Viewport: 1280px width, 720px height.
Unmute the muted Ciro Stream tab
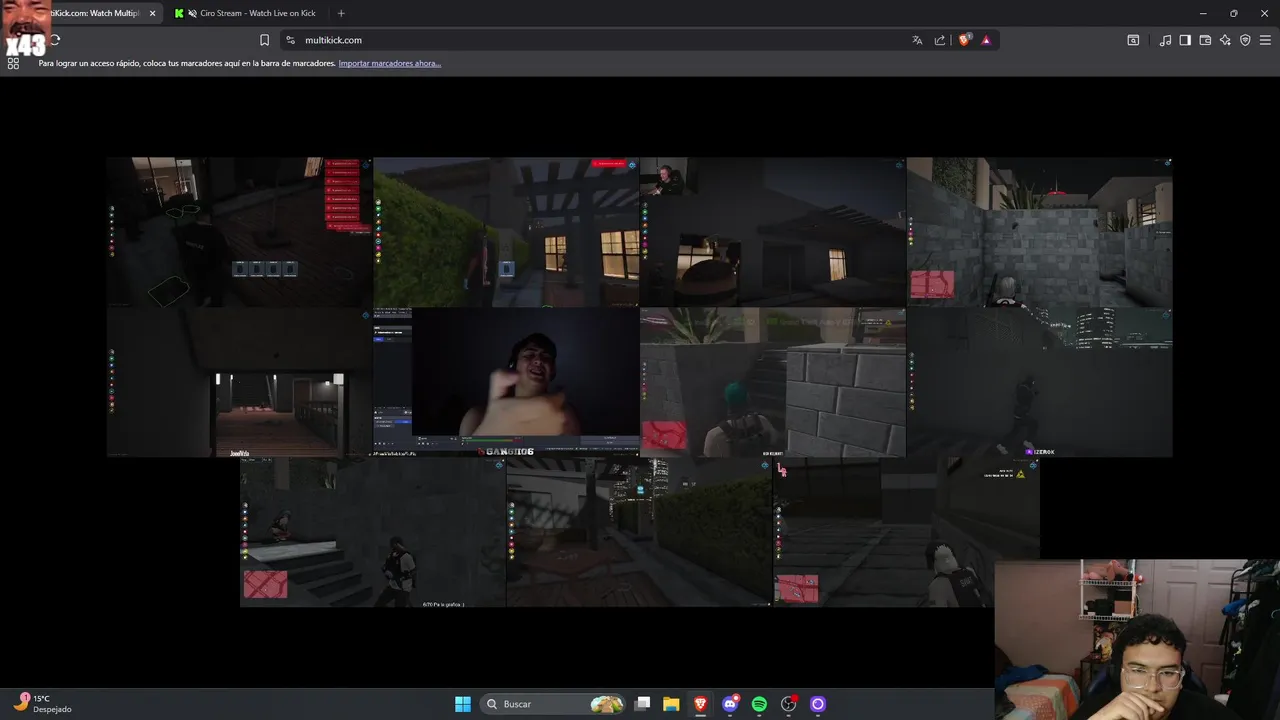click(x=192, y=13)
